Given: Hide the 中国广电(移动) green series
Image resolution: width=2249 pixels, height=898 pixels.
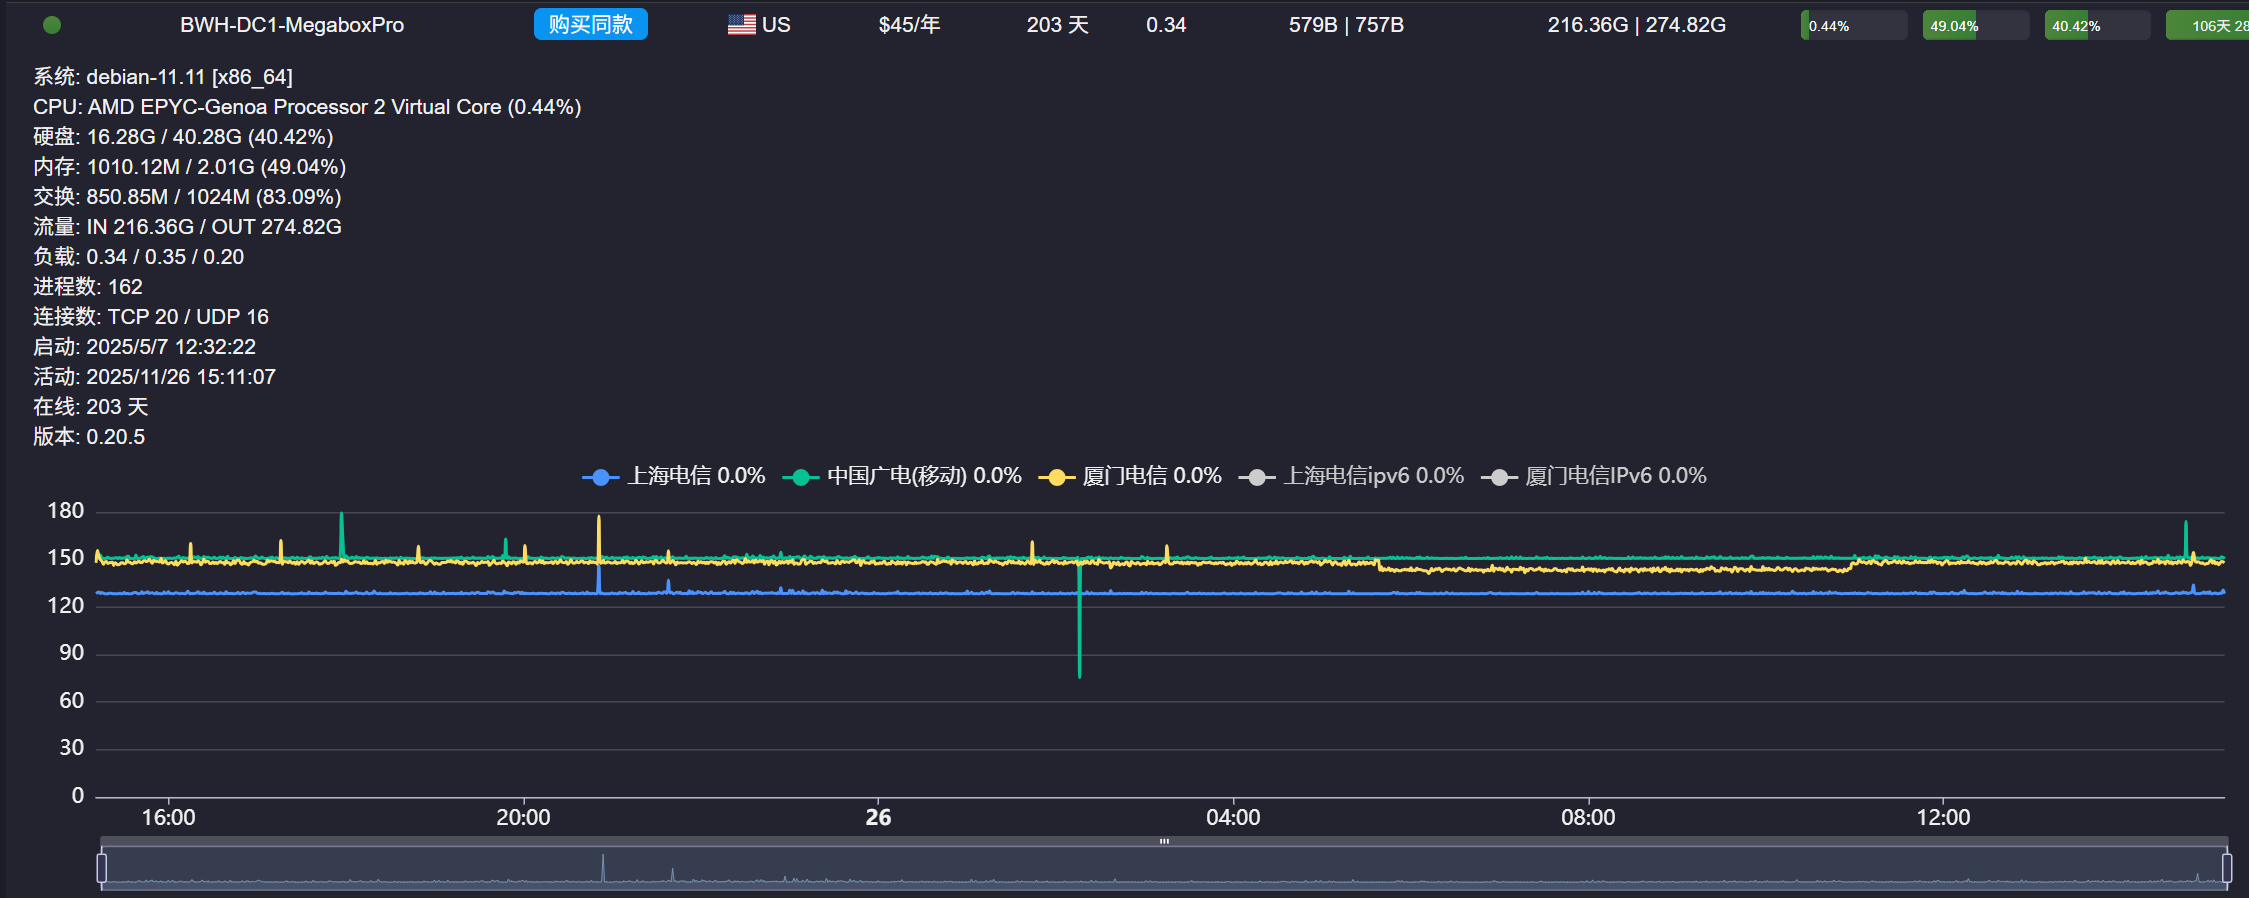Looking at the screenshot, I should (x=902, y=476).
